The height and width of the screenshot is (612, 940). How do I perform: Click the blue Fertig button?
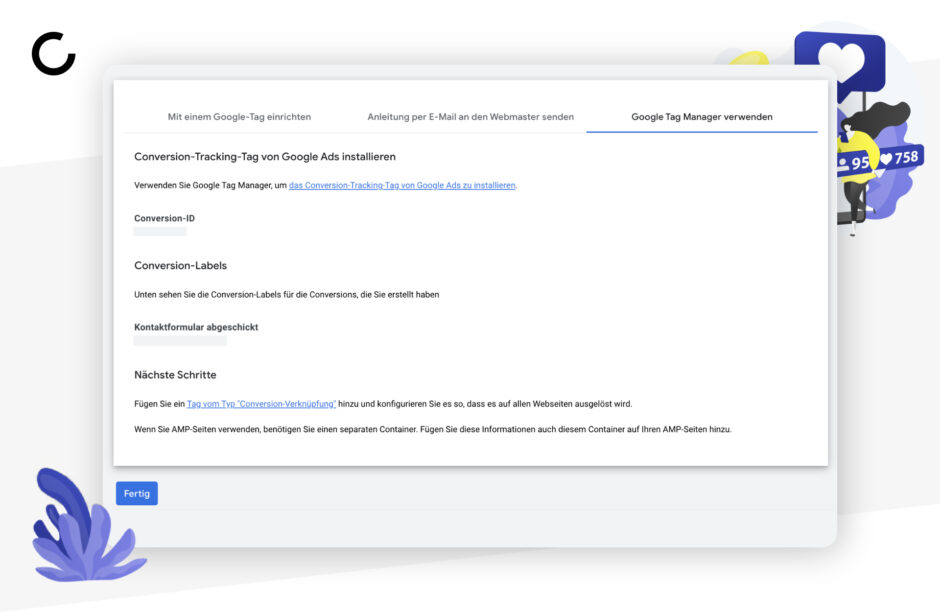coord(137,493)
